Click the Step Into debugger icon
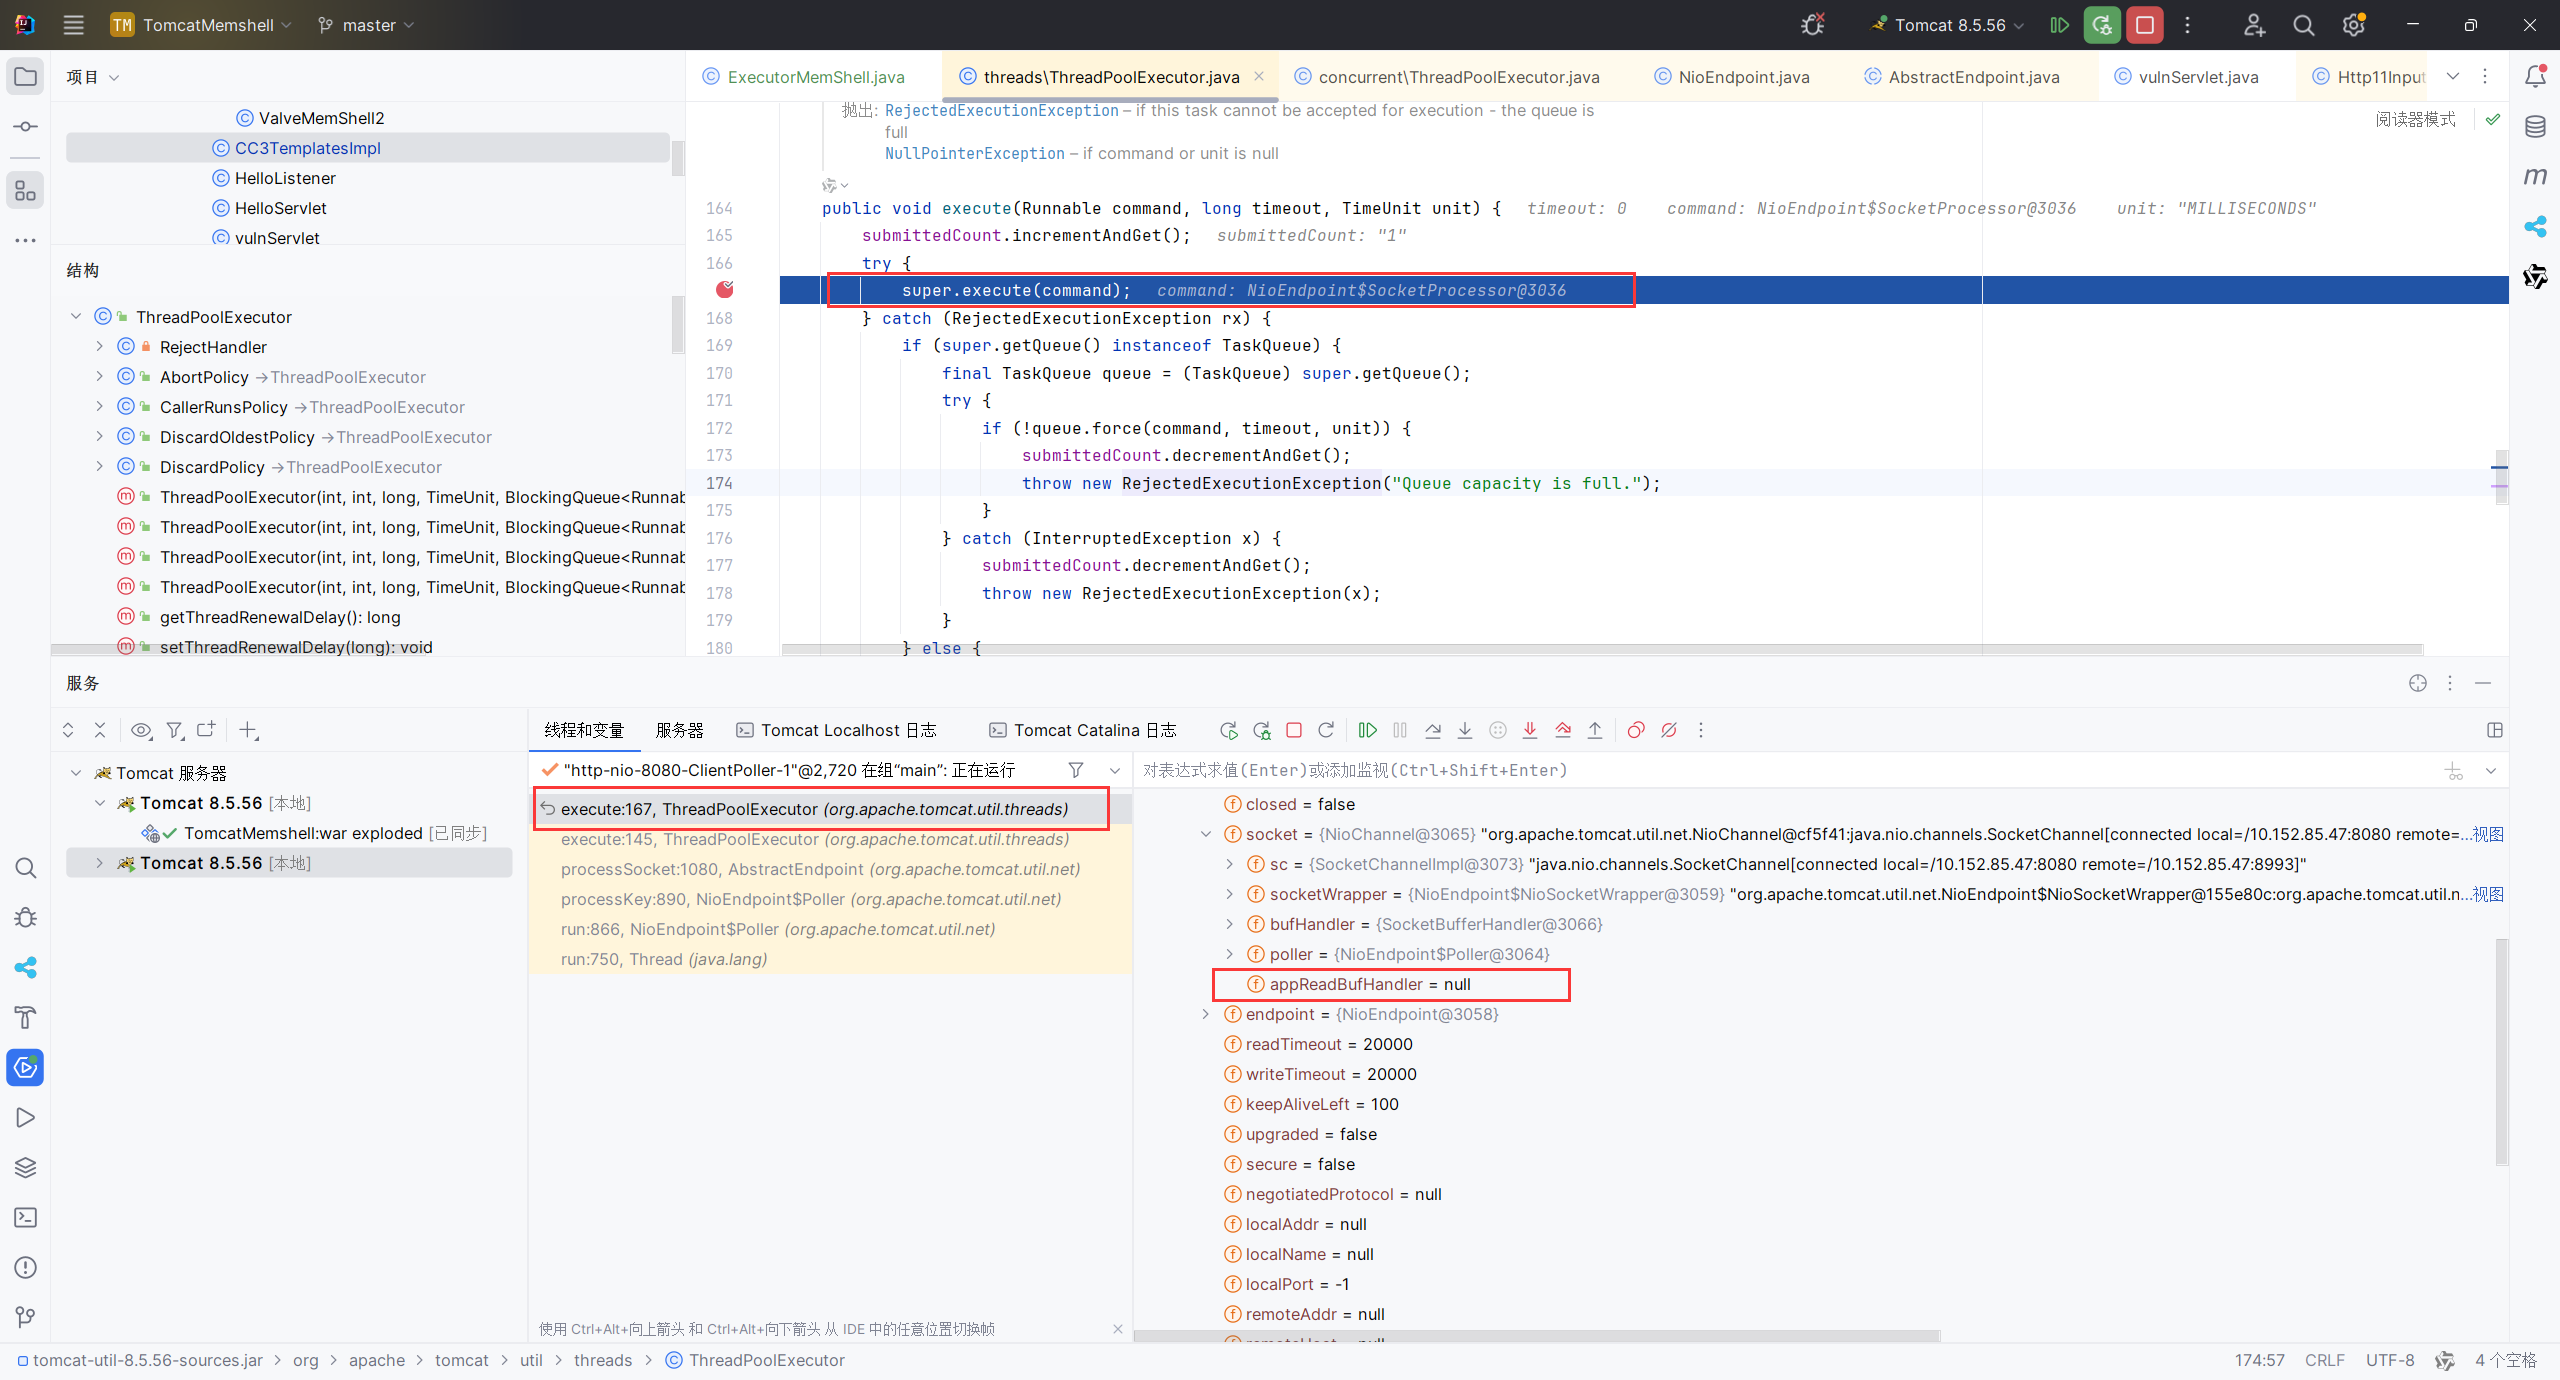Screen dimensions: 2560x1380 click(1465, 730)
